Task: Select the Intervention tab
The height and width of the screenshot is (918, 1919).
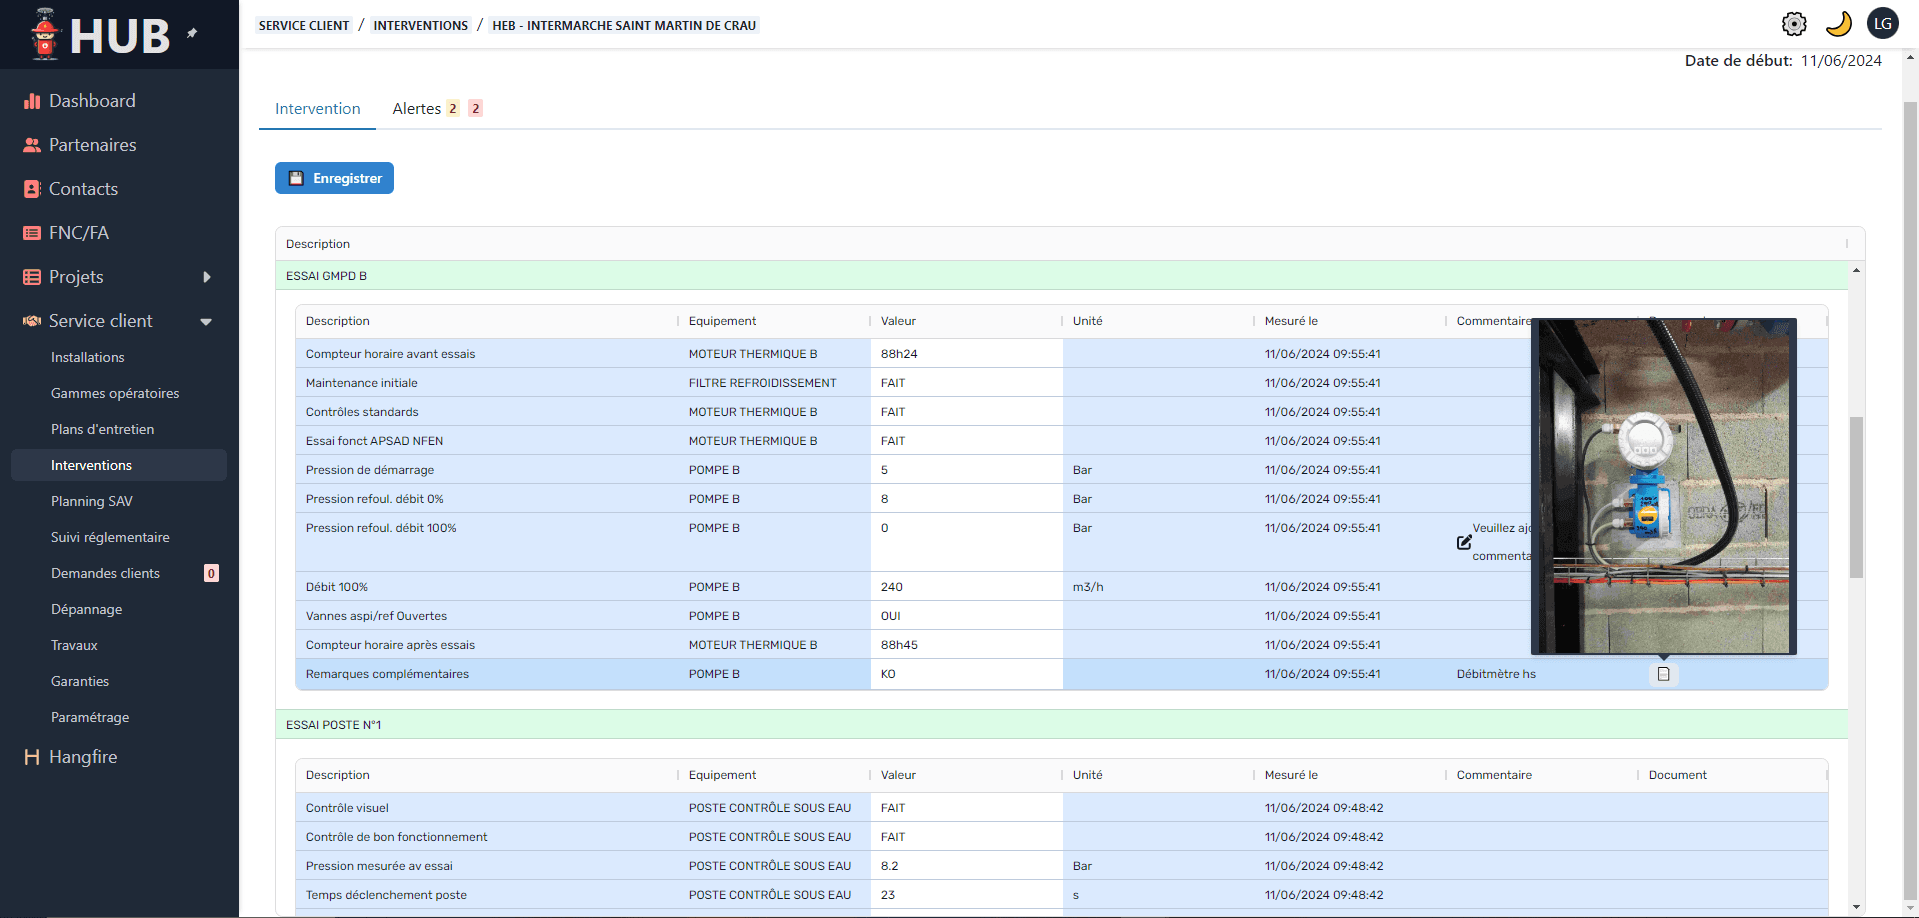Action: click(317, 109)
